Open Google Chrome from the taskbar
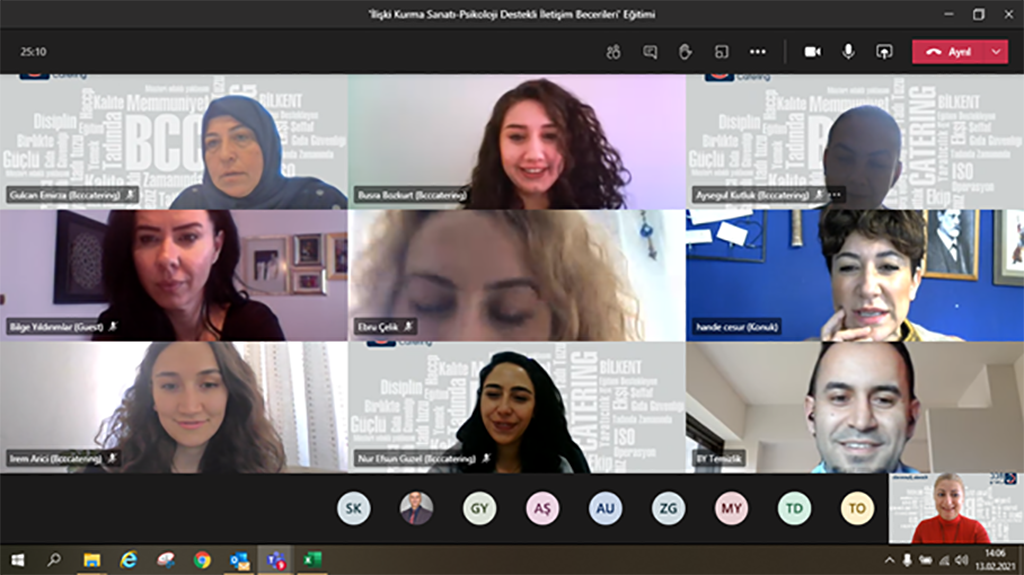 pos(202,560)
